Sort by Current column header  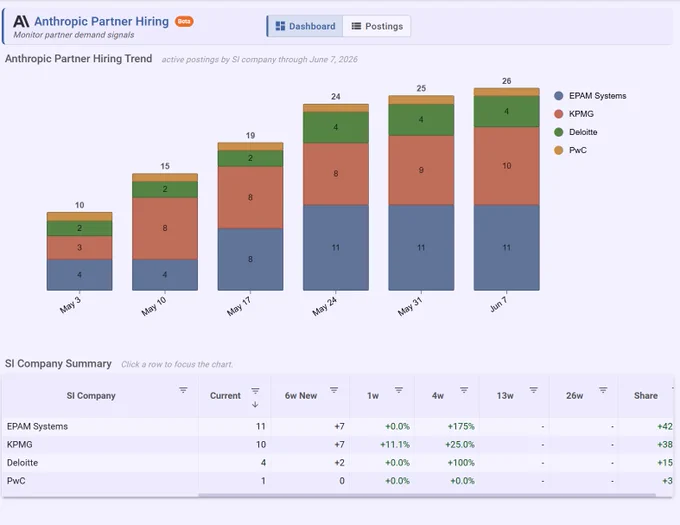point(225,396)
